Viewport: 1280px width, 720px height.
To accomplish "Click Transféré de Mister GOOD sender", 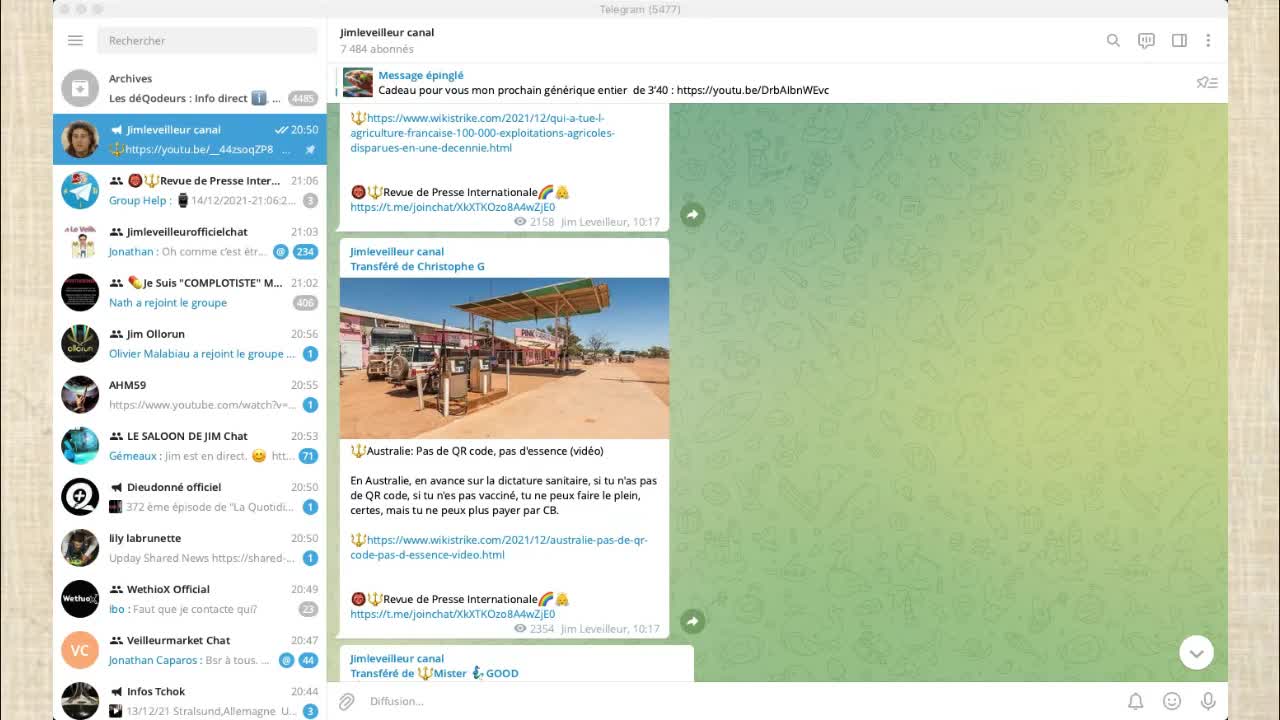I will click(x=434, y=673).
